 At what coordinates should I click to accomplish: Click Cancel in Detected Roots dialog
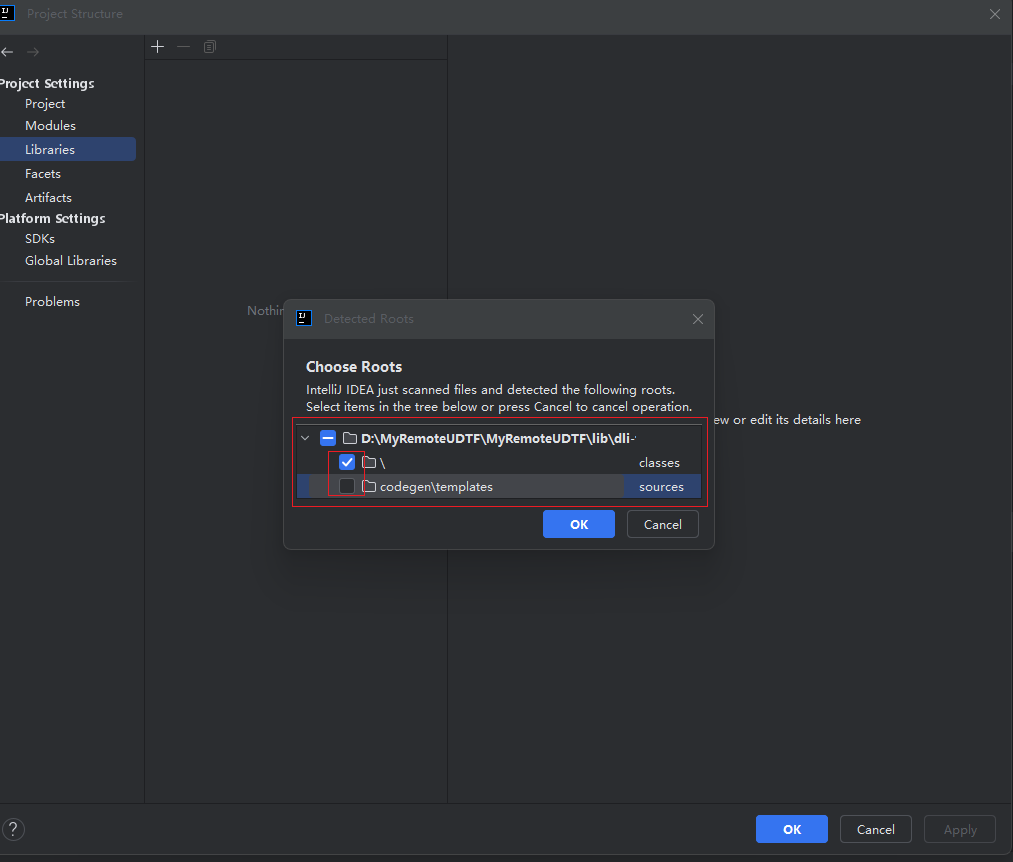[x=663, y=524]
